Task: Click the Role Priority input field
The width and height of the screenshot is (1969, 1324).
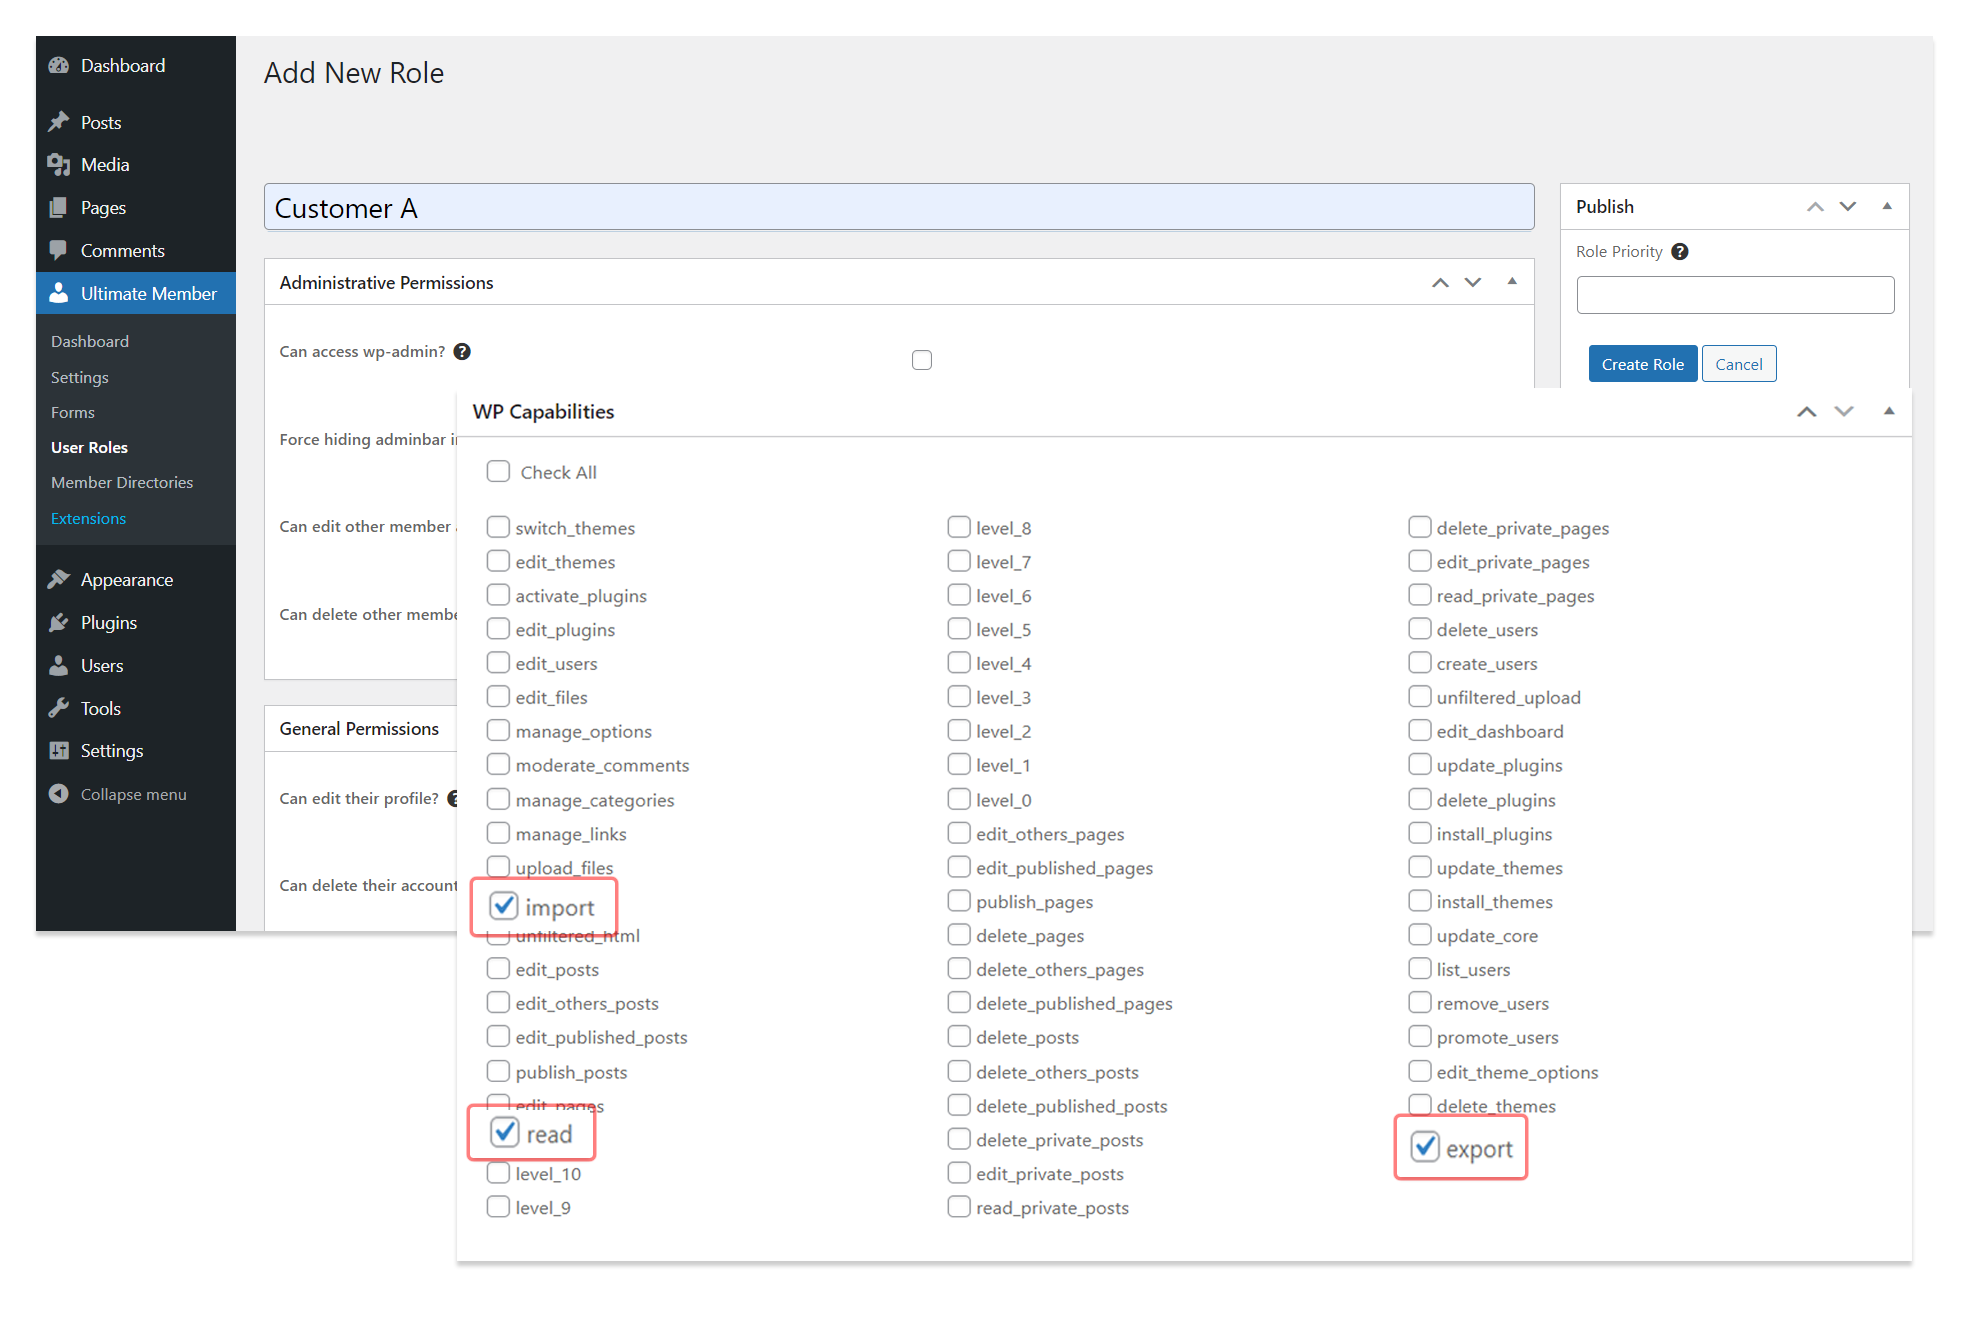Action: (1734, 294)
